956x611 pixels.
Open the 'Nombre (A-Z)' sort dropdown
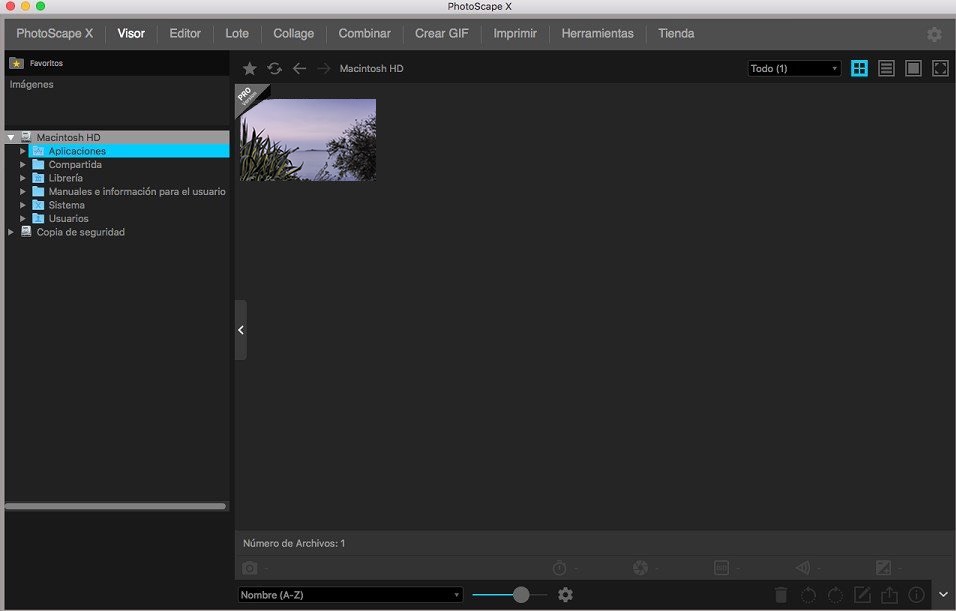click(x=349, y=594)
